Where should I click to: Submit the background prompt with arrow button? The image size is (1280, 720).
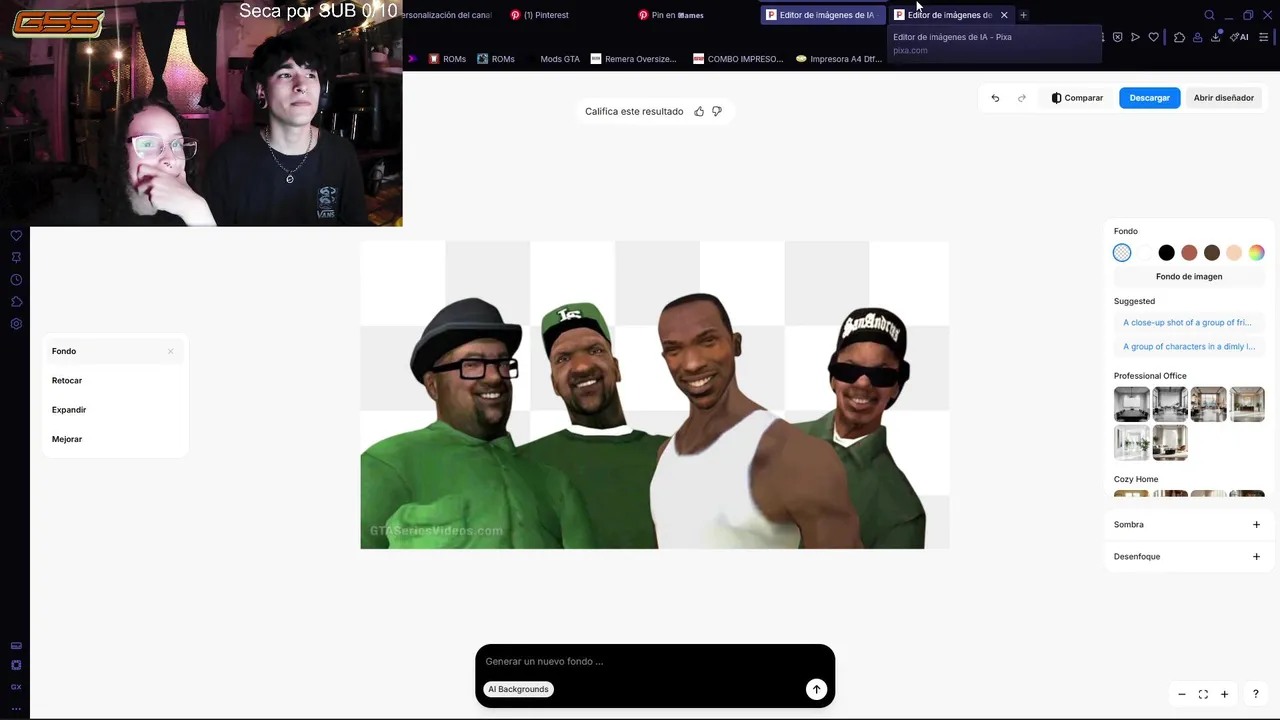[817, 689]
